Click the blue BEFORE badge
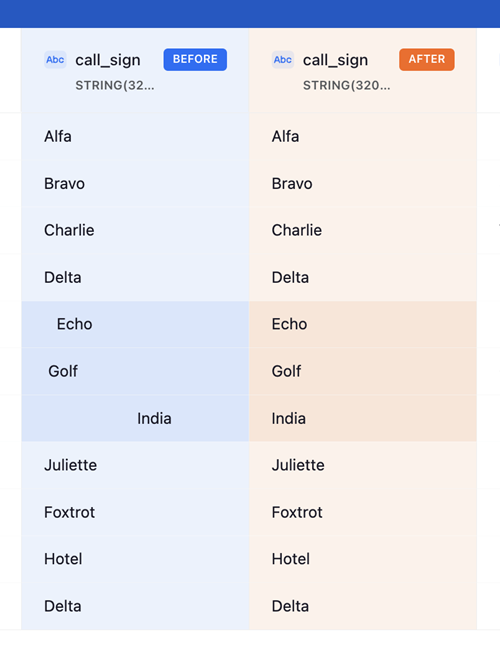Viewport: 500px width, 655px height. coord(195,59)
